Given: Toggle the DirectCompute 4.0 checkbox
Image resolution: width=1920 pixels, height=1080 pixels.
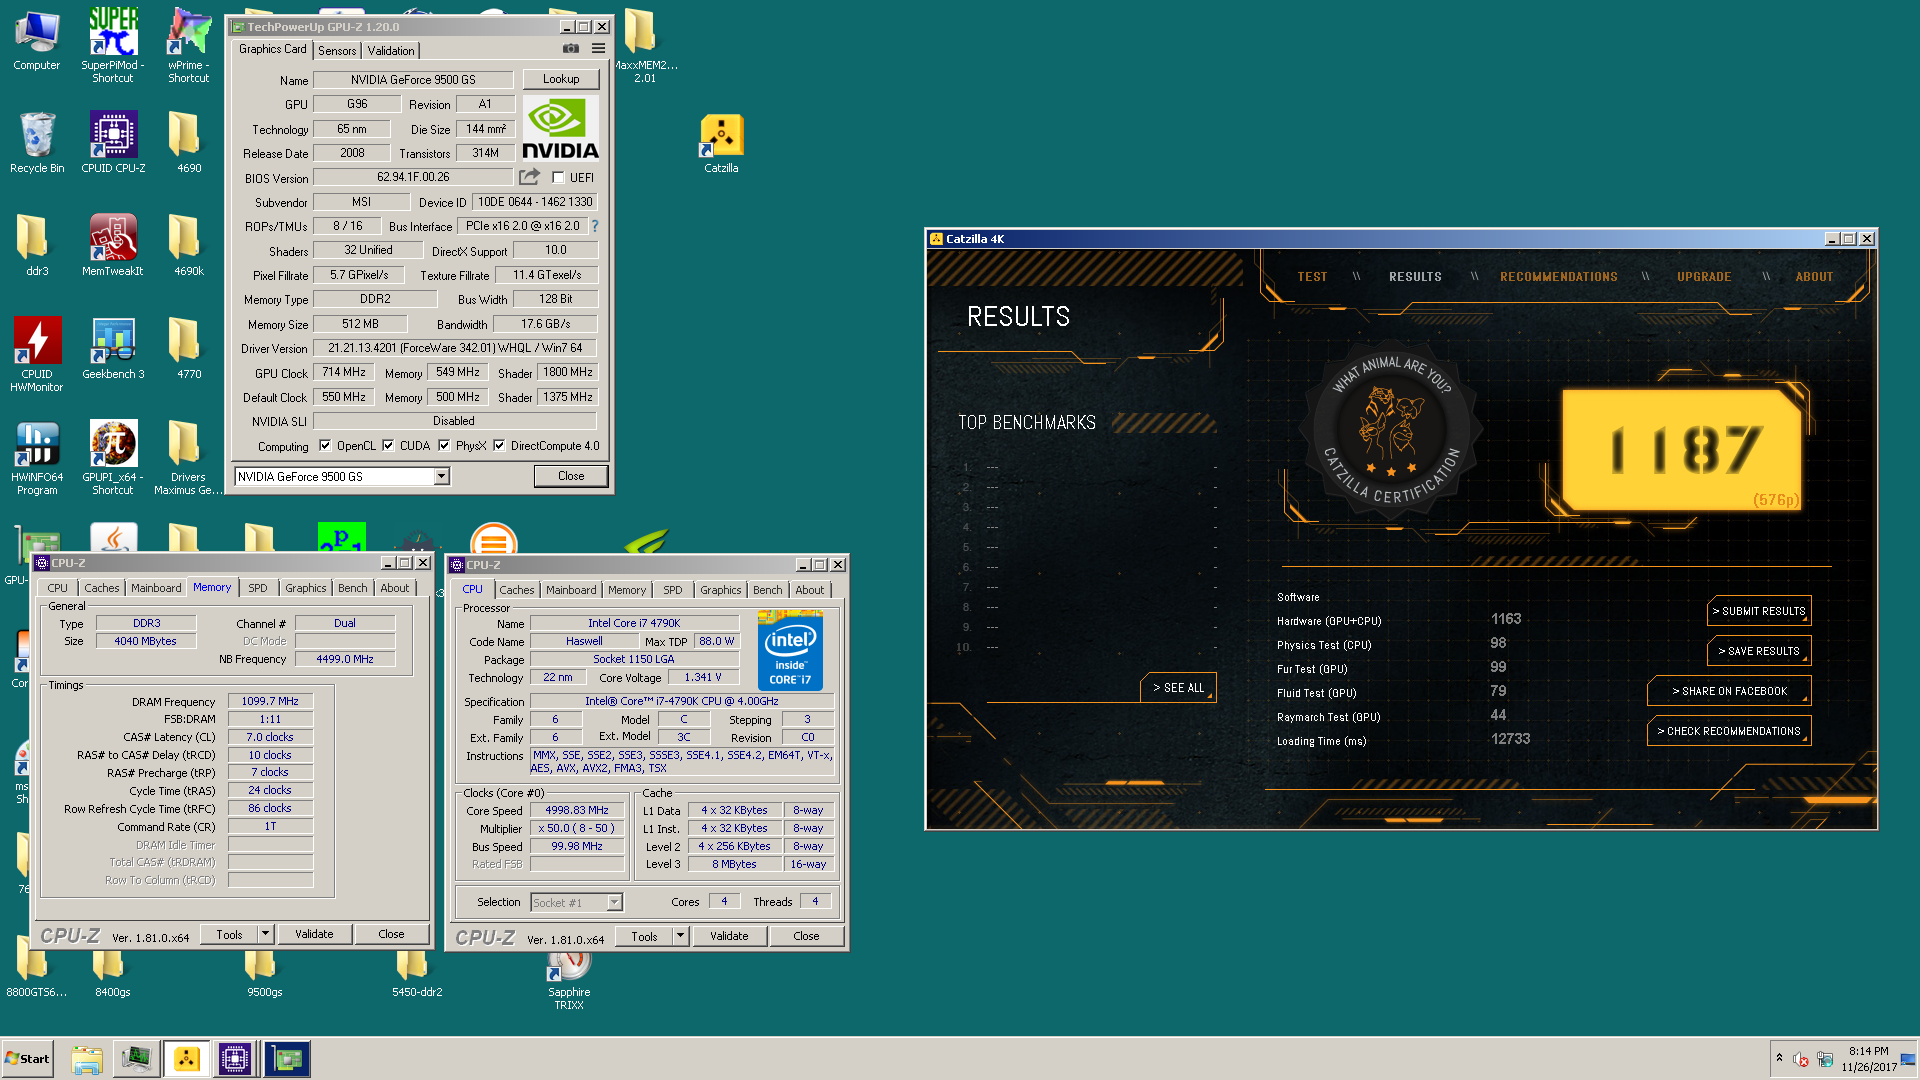Looking at the screenshot, I should pyautogui.click(x=499, y=446).
